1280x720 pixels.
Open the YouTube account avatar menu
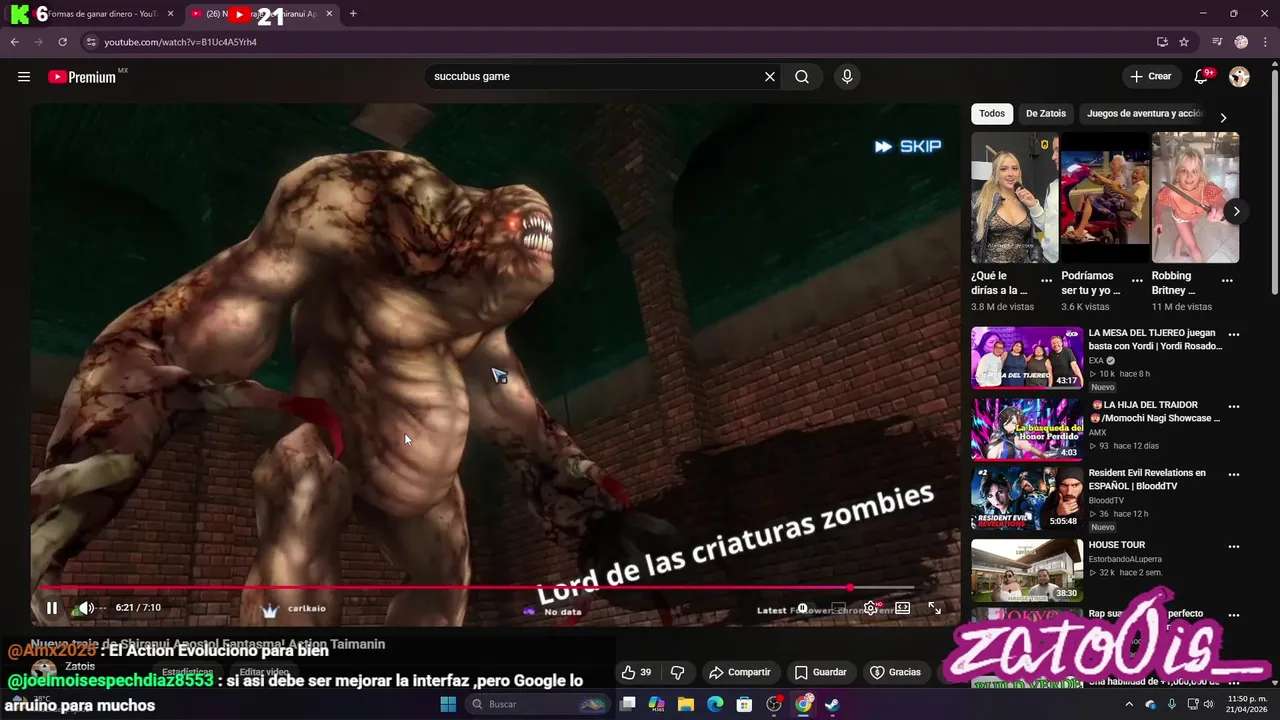click(x=1239, y=77)
